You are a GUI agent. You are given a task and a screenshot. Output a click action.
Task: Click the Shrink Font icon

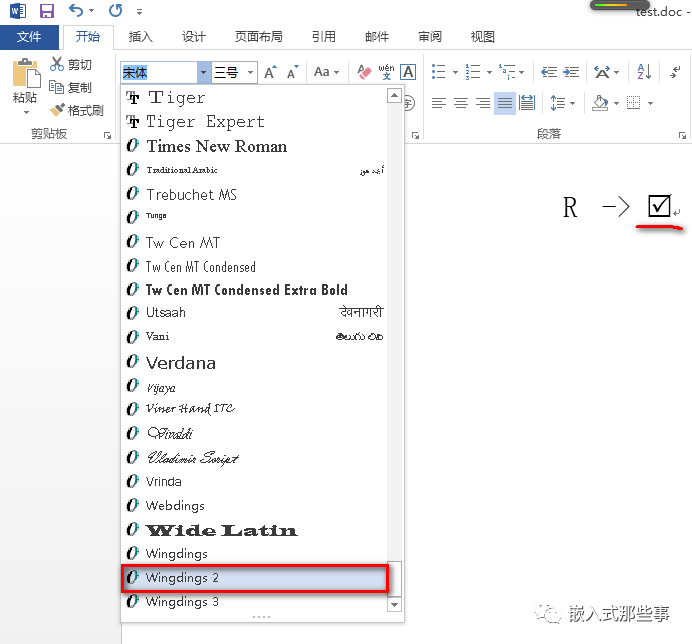pyautogui.click(x=292, y=72)
